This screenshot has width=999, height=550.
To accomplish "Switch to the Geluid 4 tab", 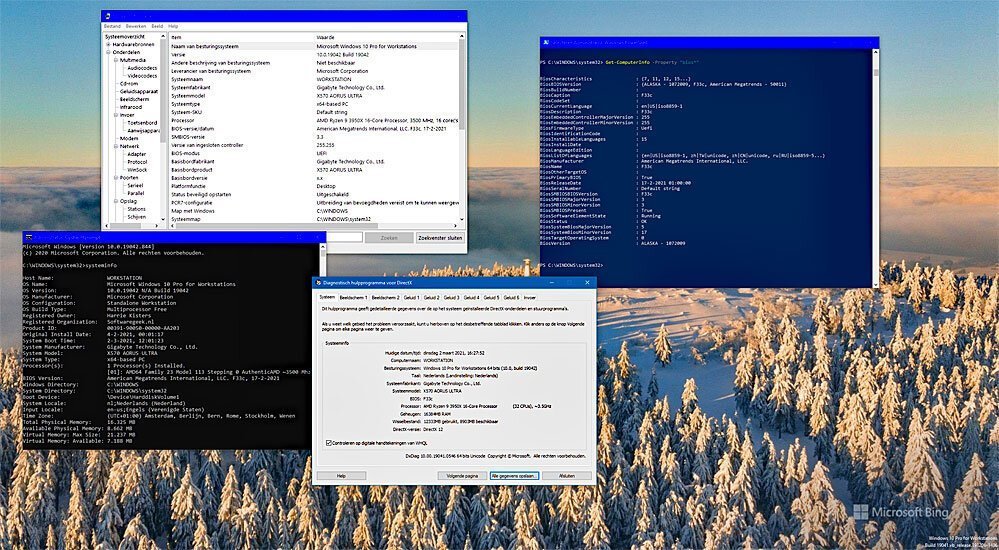I will pos(471,297).
